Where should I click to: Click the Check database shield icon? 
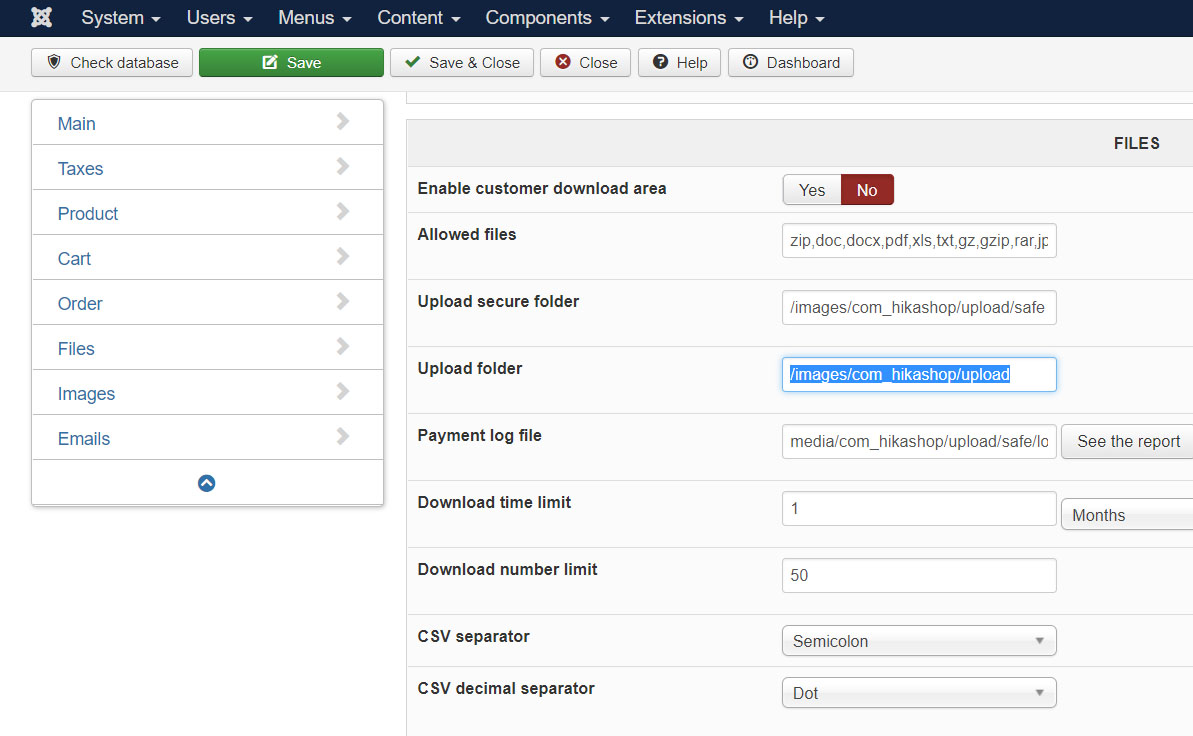54,62
